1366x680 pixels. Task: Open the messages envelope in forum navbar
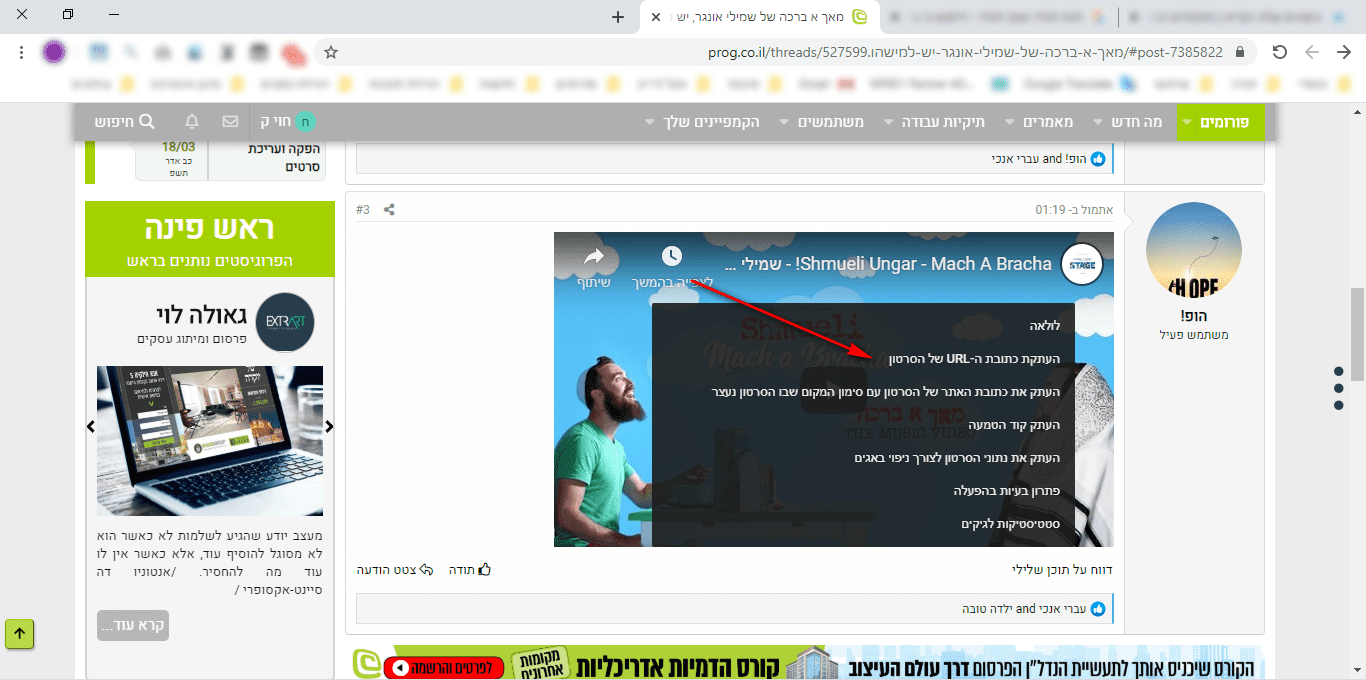230,121
